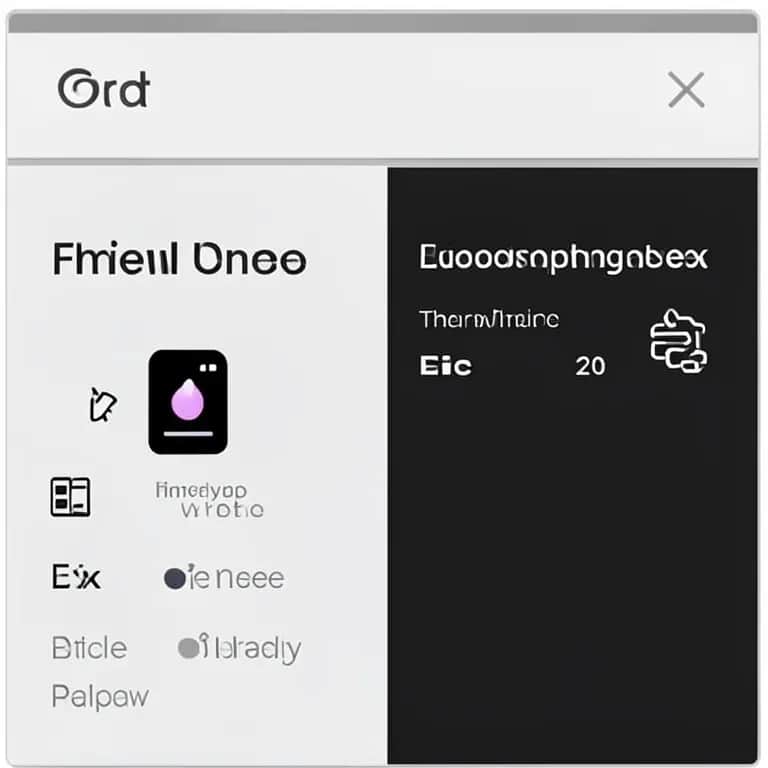Select the dark radio dot beside Eix
The image size is (768, 768).
click(x=175, y=578)
